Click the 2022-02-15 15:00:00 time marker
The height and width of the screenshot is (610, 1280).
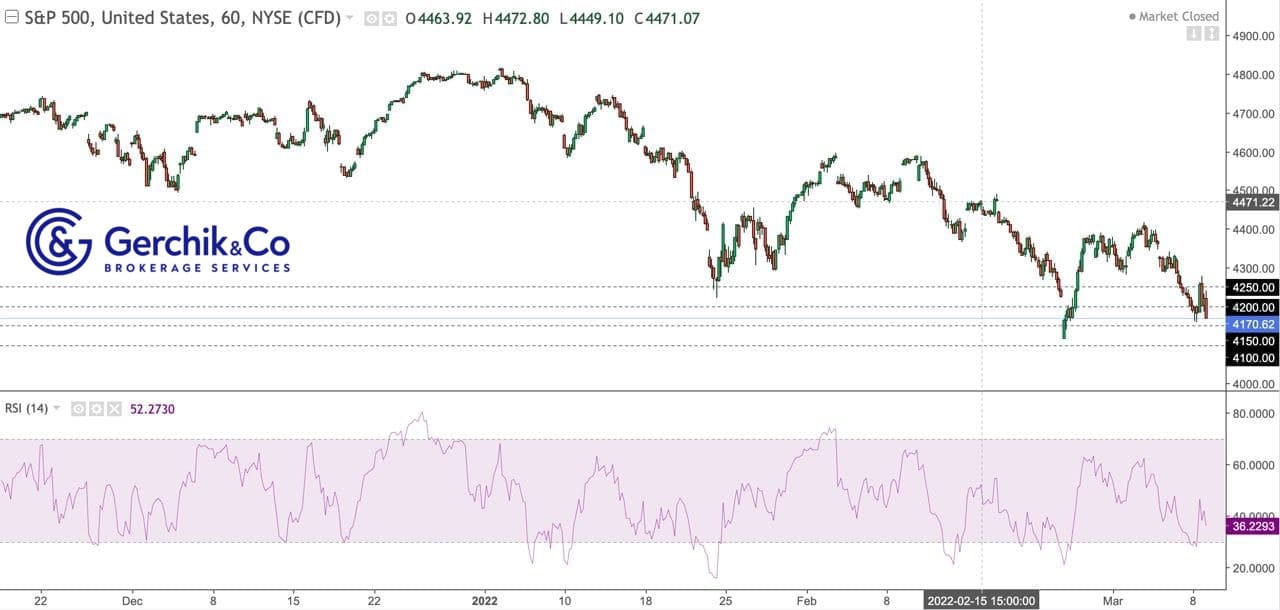pyautogui.click(x=982, y=601)
